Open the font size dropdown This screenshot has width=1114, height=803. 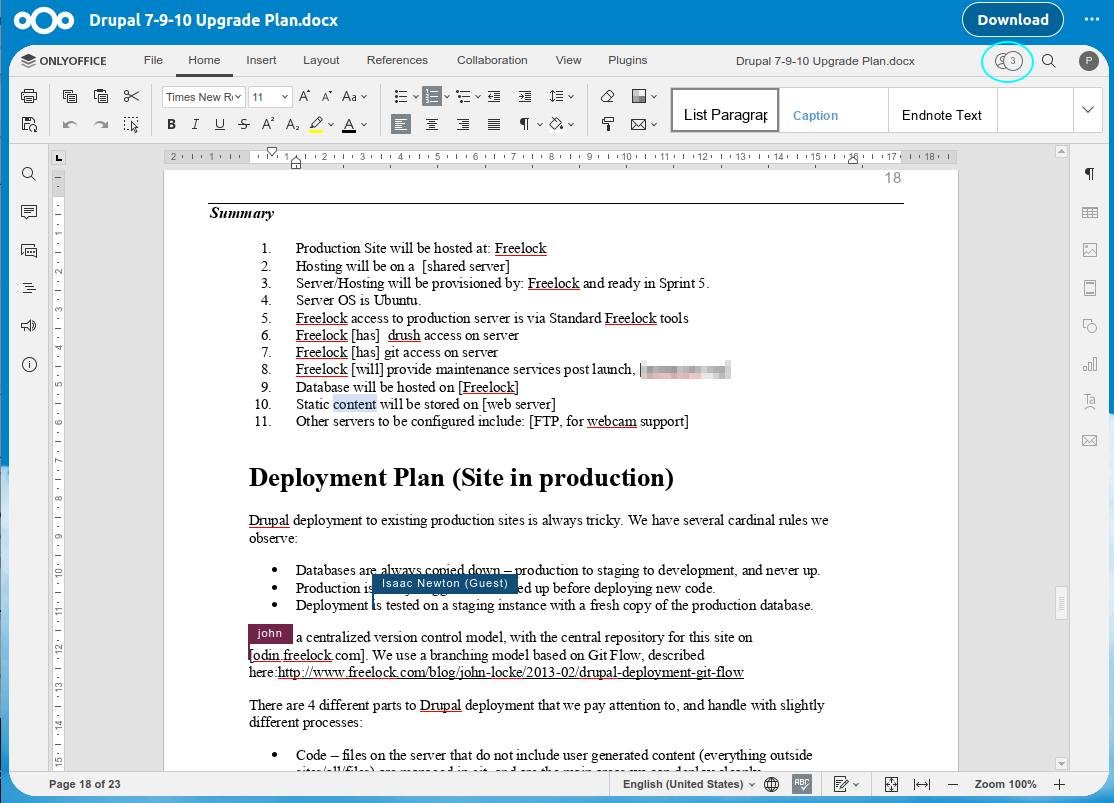point(284,97)
